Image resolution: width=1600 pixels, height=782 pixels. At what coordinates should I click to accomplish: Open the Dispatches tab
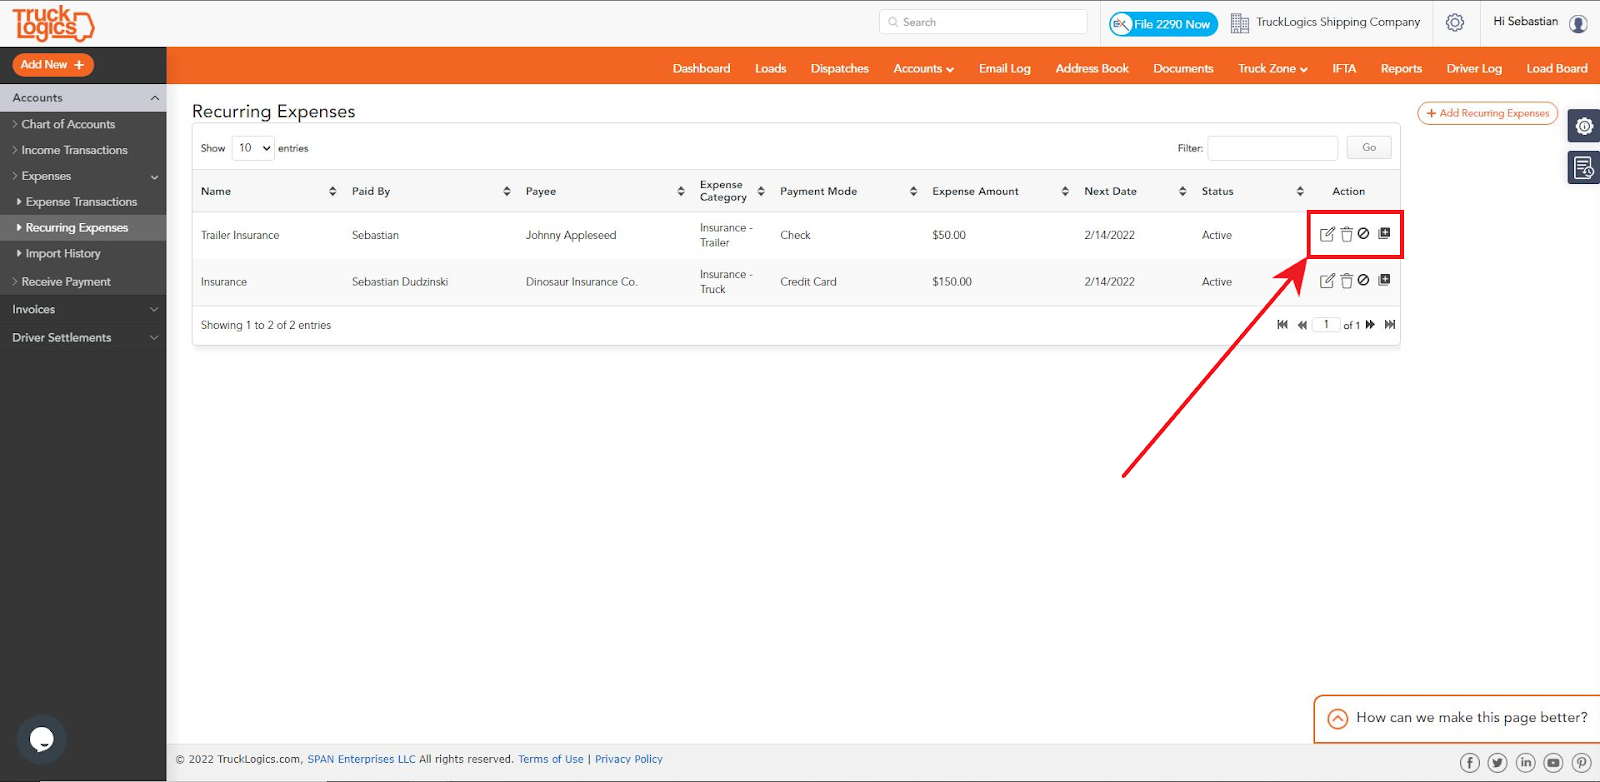[839, 69]
